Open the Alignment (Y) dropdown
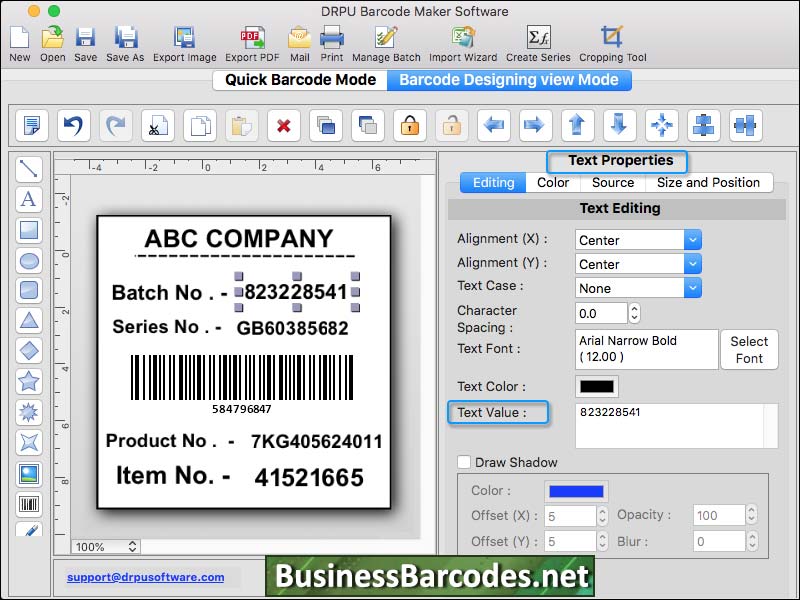Image resolution: width=800 pixels, height=600 pixels. point(637,263)
